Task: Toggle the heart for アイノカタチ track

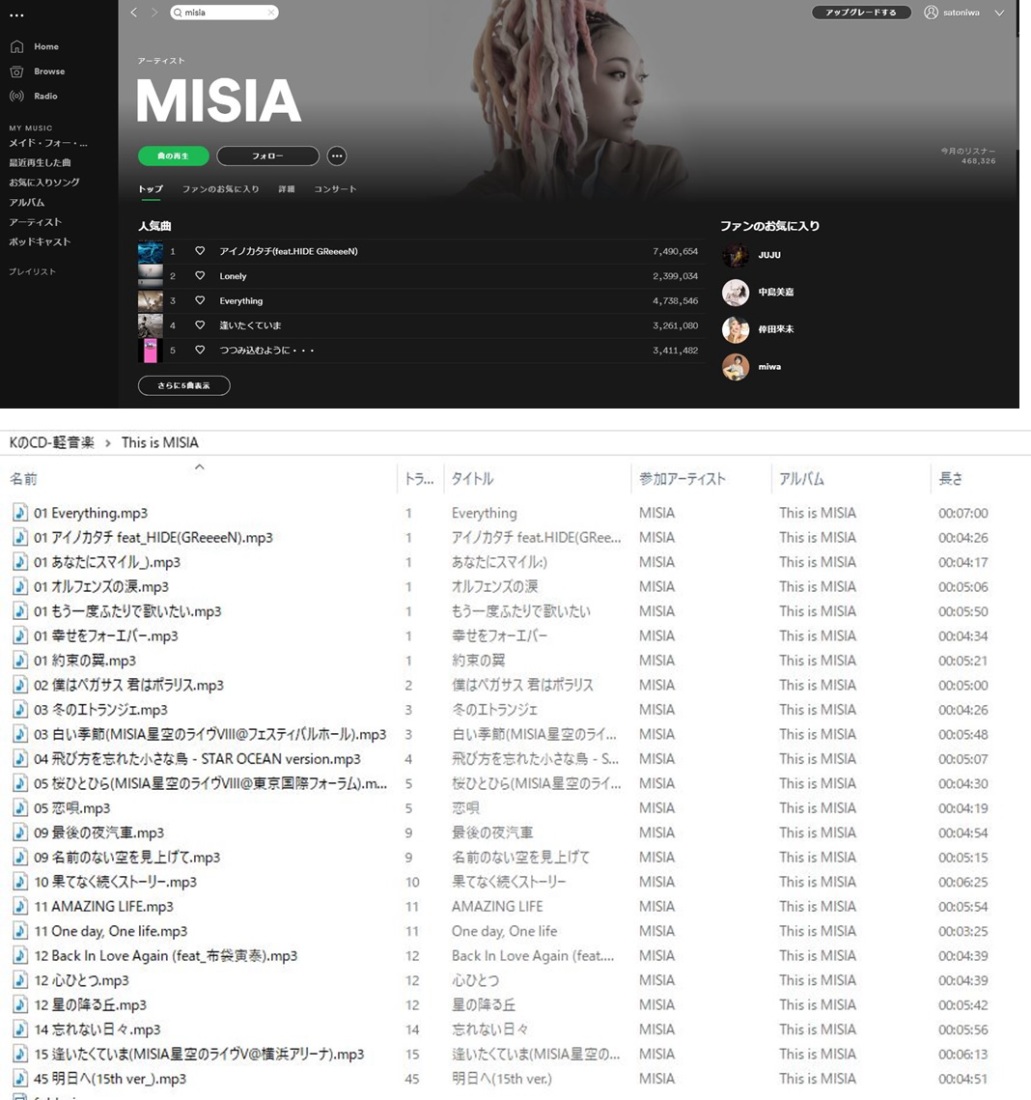Action: (x=200, y=250)
